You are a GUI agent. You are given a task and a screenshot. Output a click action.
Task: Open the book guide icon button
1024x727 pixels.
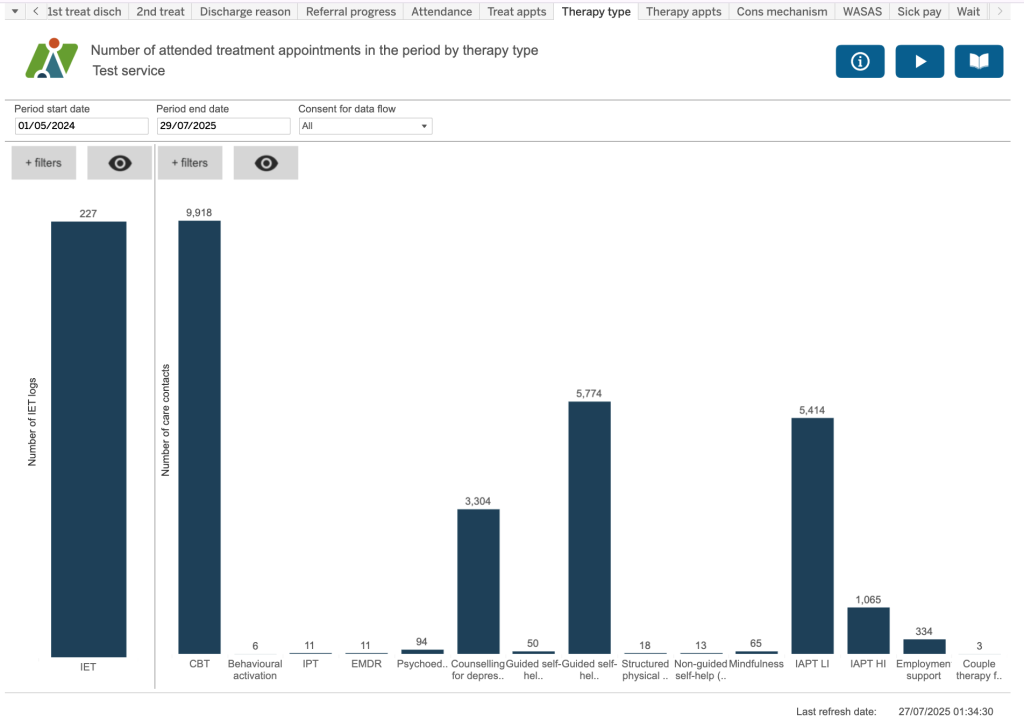978,61
